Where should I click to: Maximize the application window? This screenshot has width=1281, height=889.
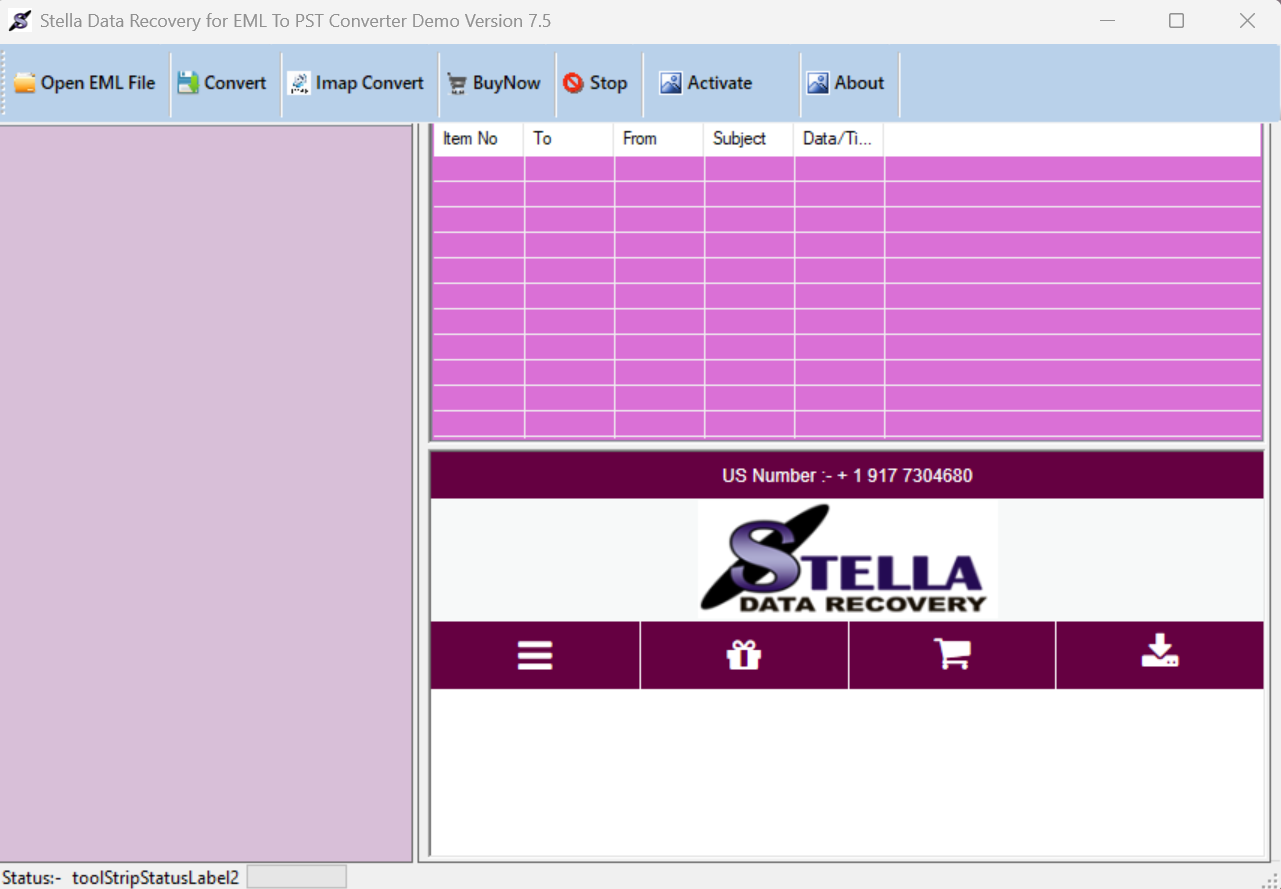coord(1176,21)
